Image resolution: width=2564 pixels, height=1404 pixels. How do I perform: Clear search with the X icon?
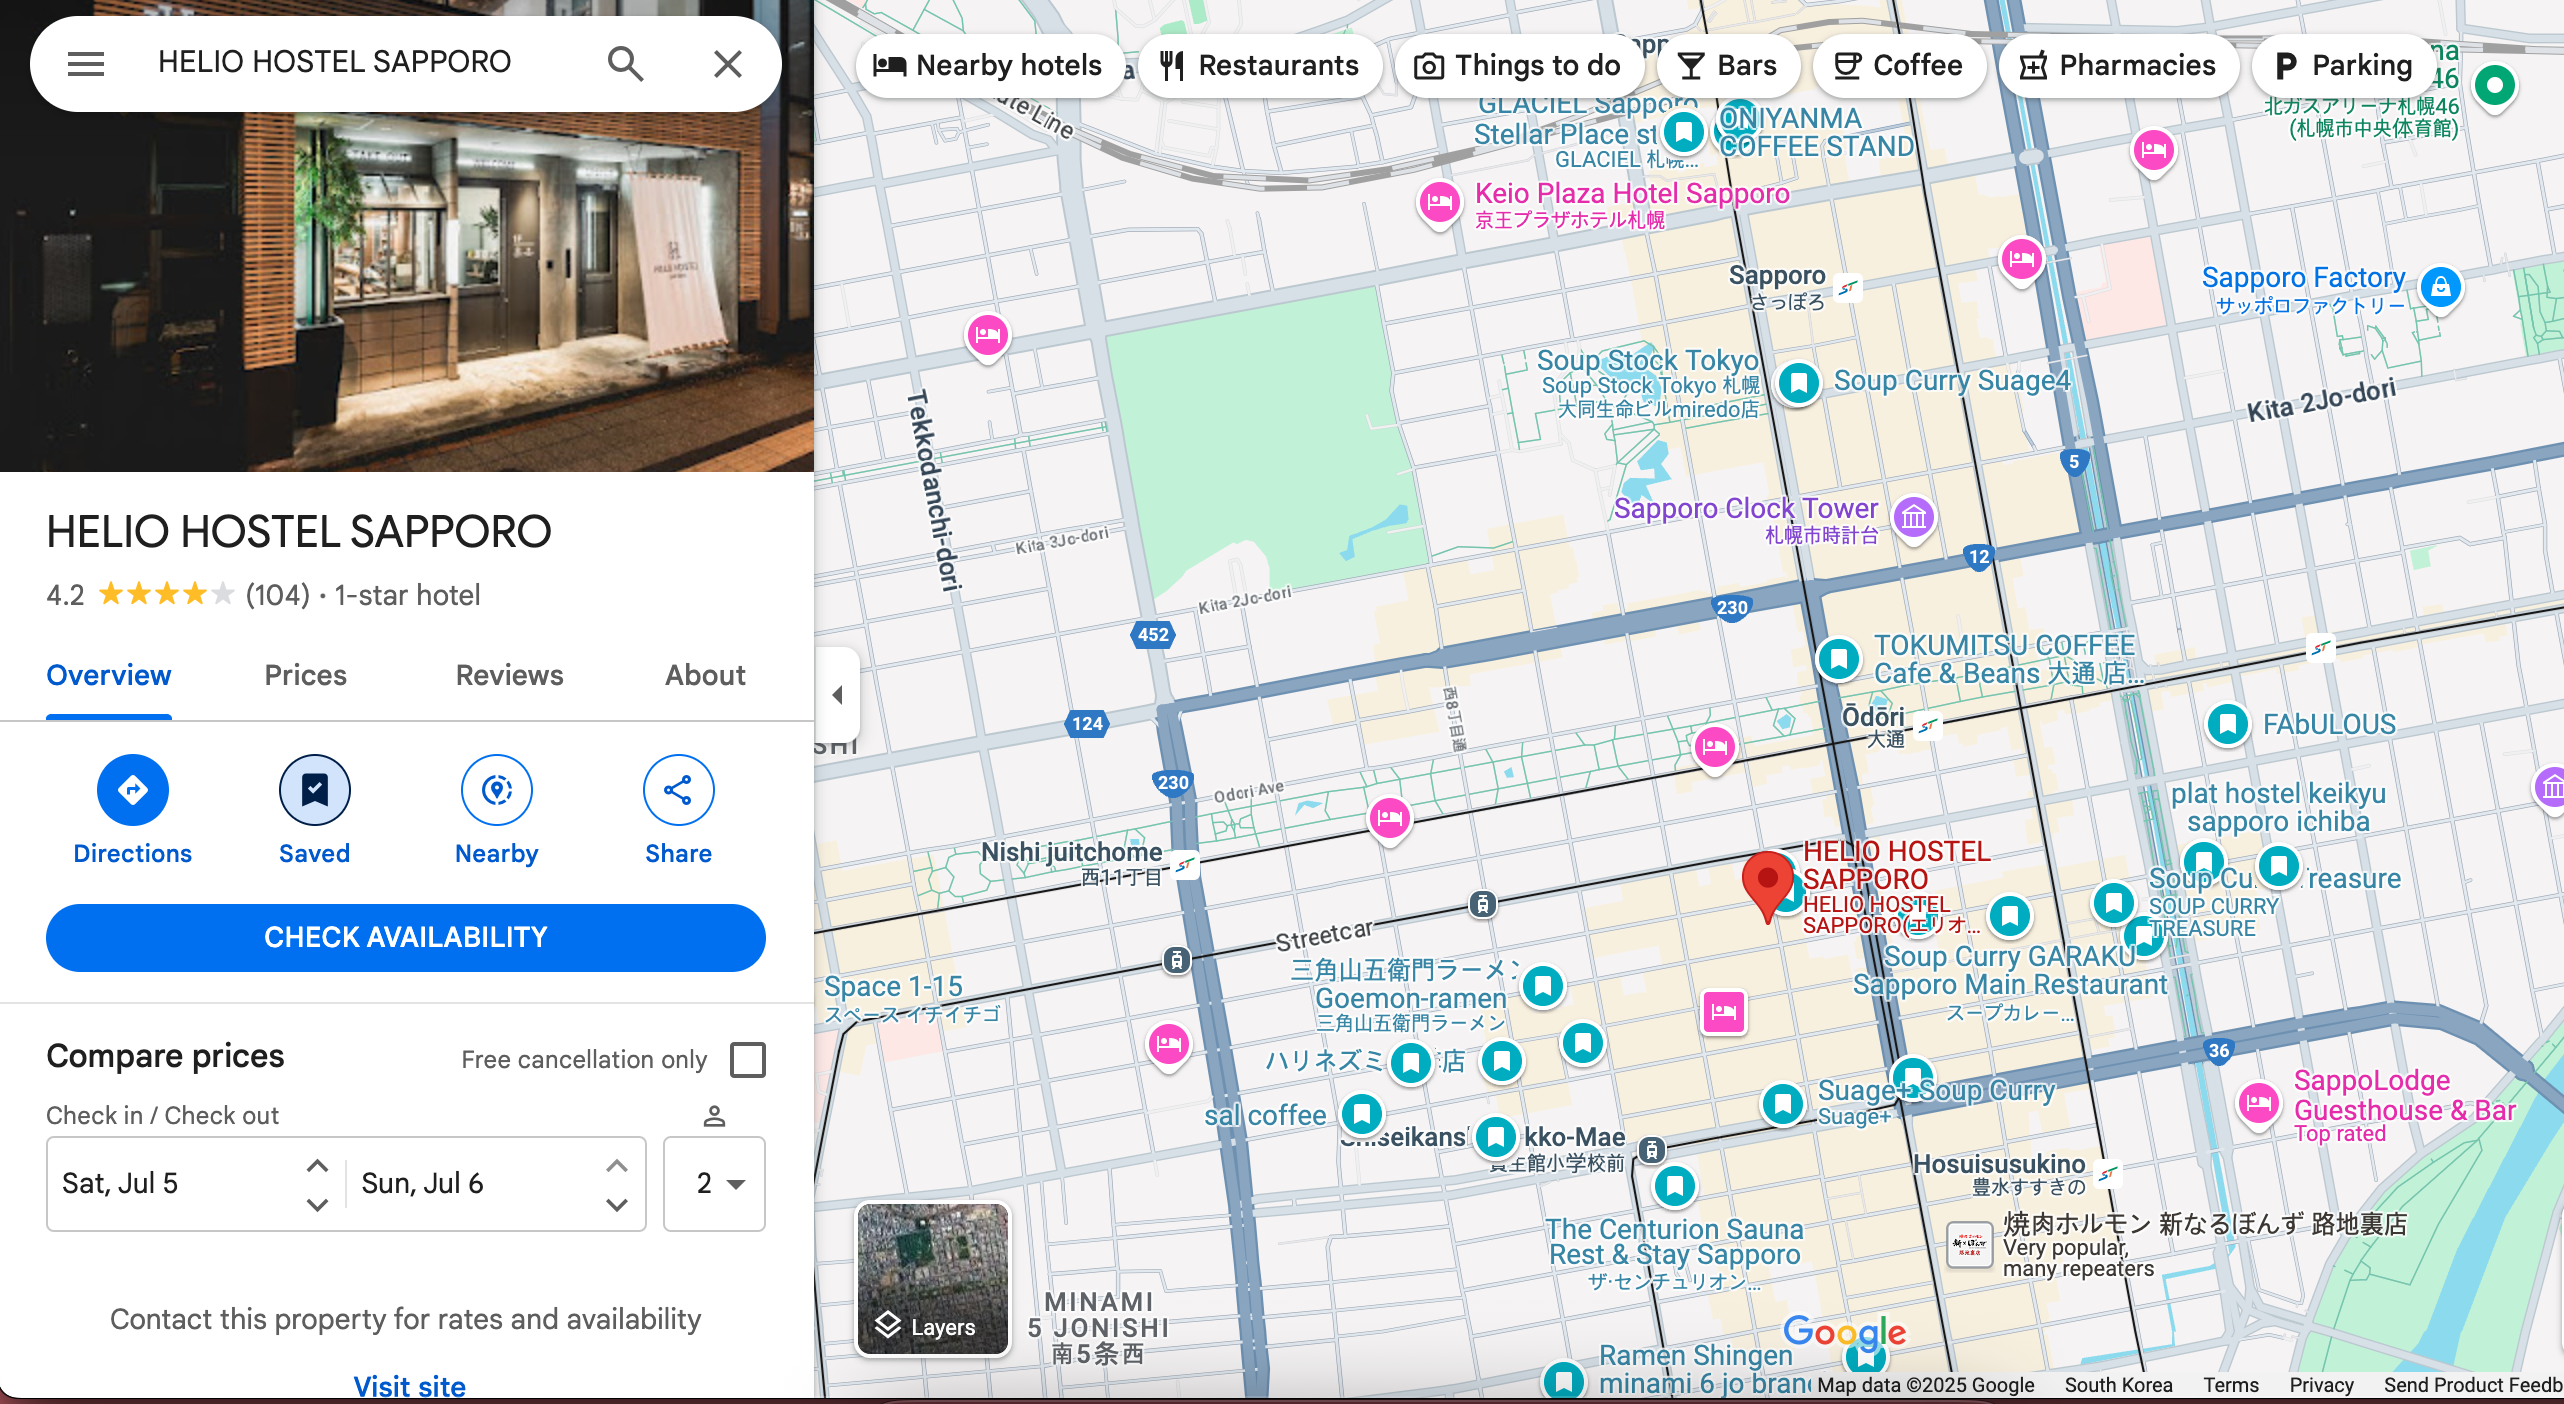pyautogui.click(x=727, y=64)
